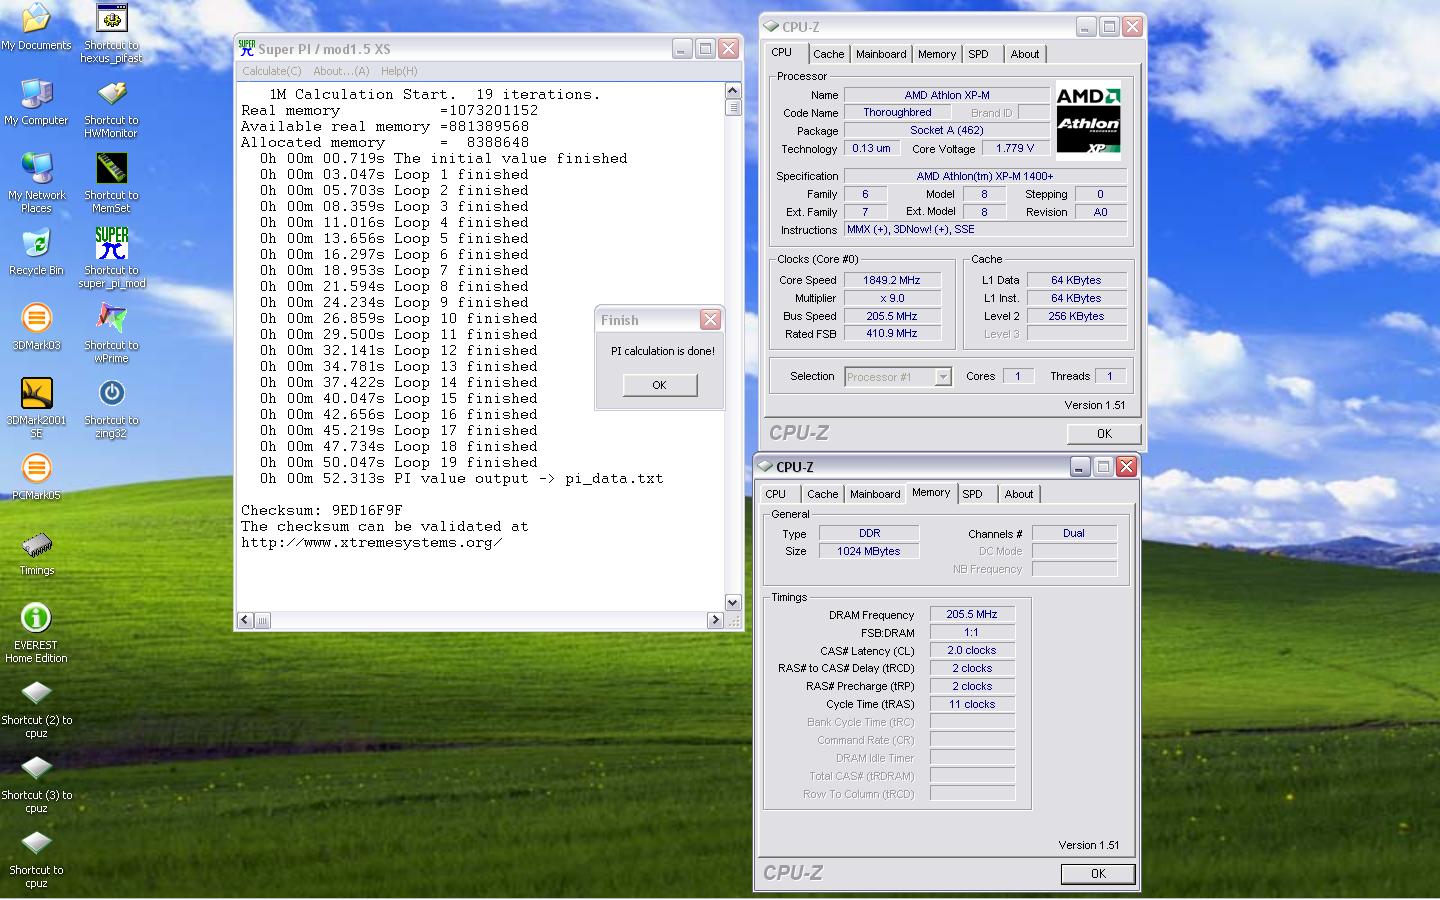Expand the Processor #1 selection dropdown

(942, 377)
